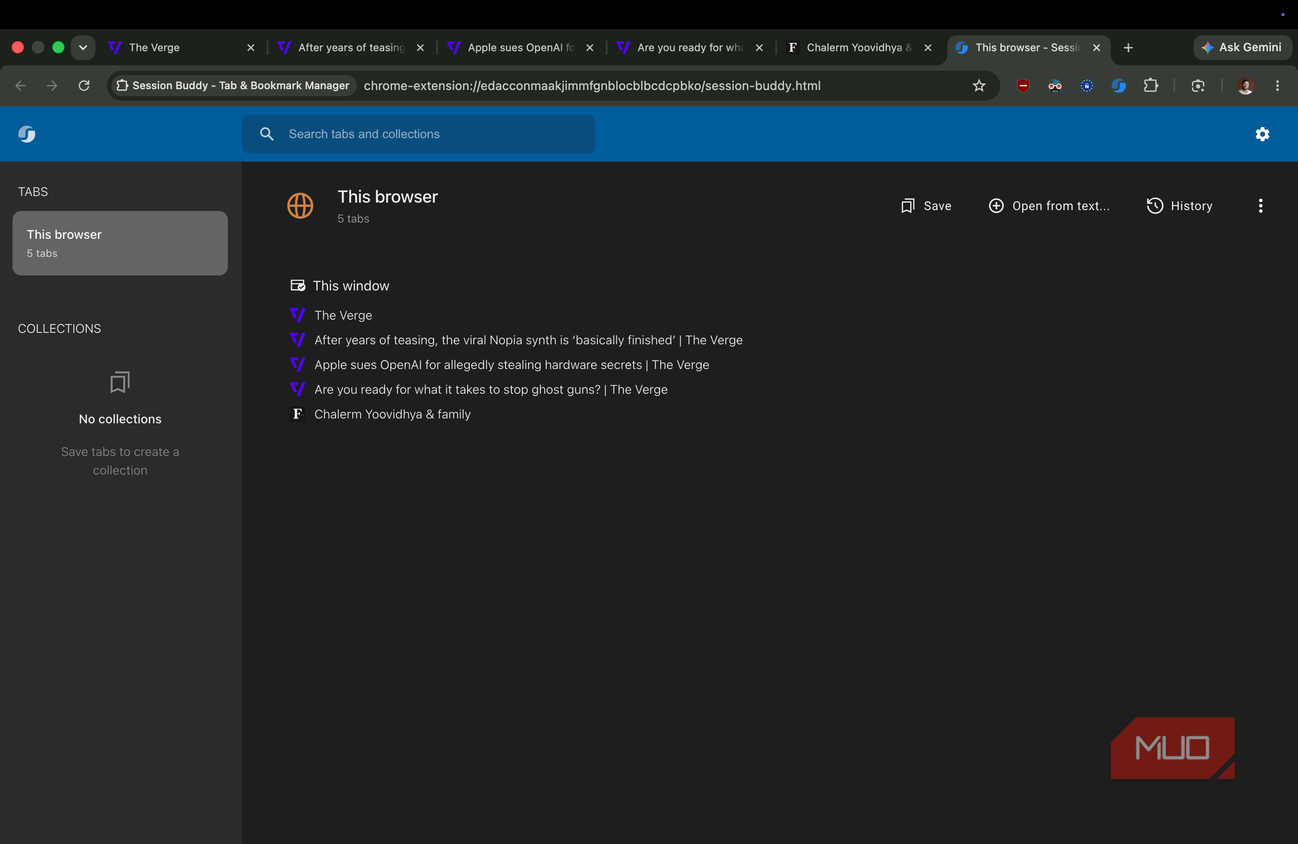
Task: Click Forbes favicon of Chalerm Yoovidhya row
Action: (x=297, y=414)
